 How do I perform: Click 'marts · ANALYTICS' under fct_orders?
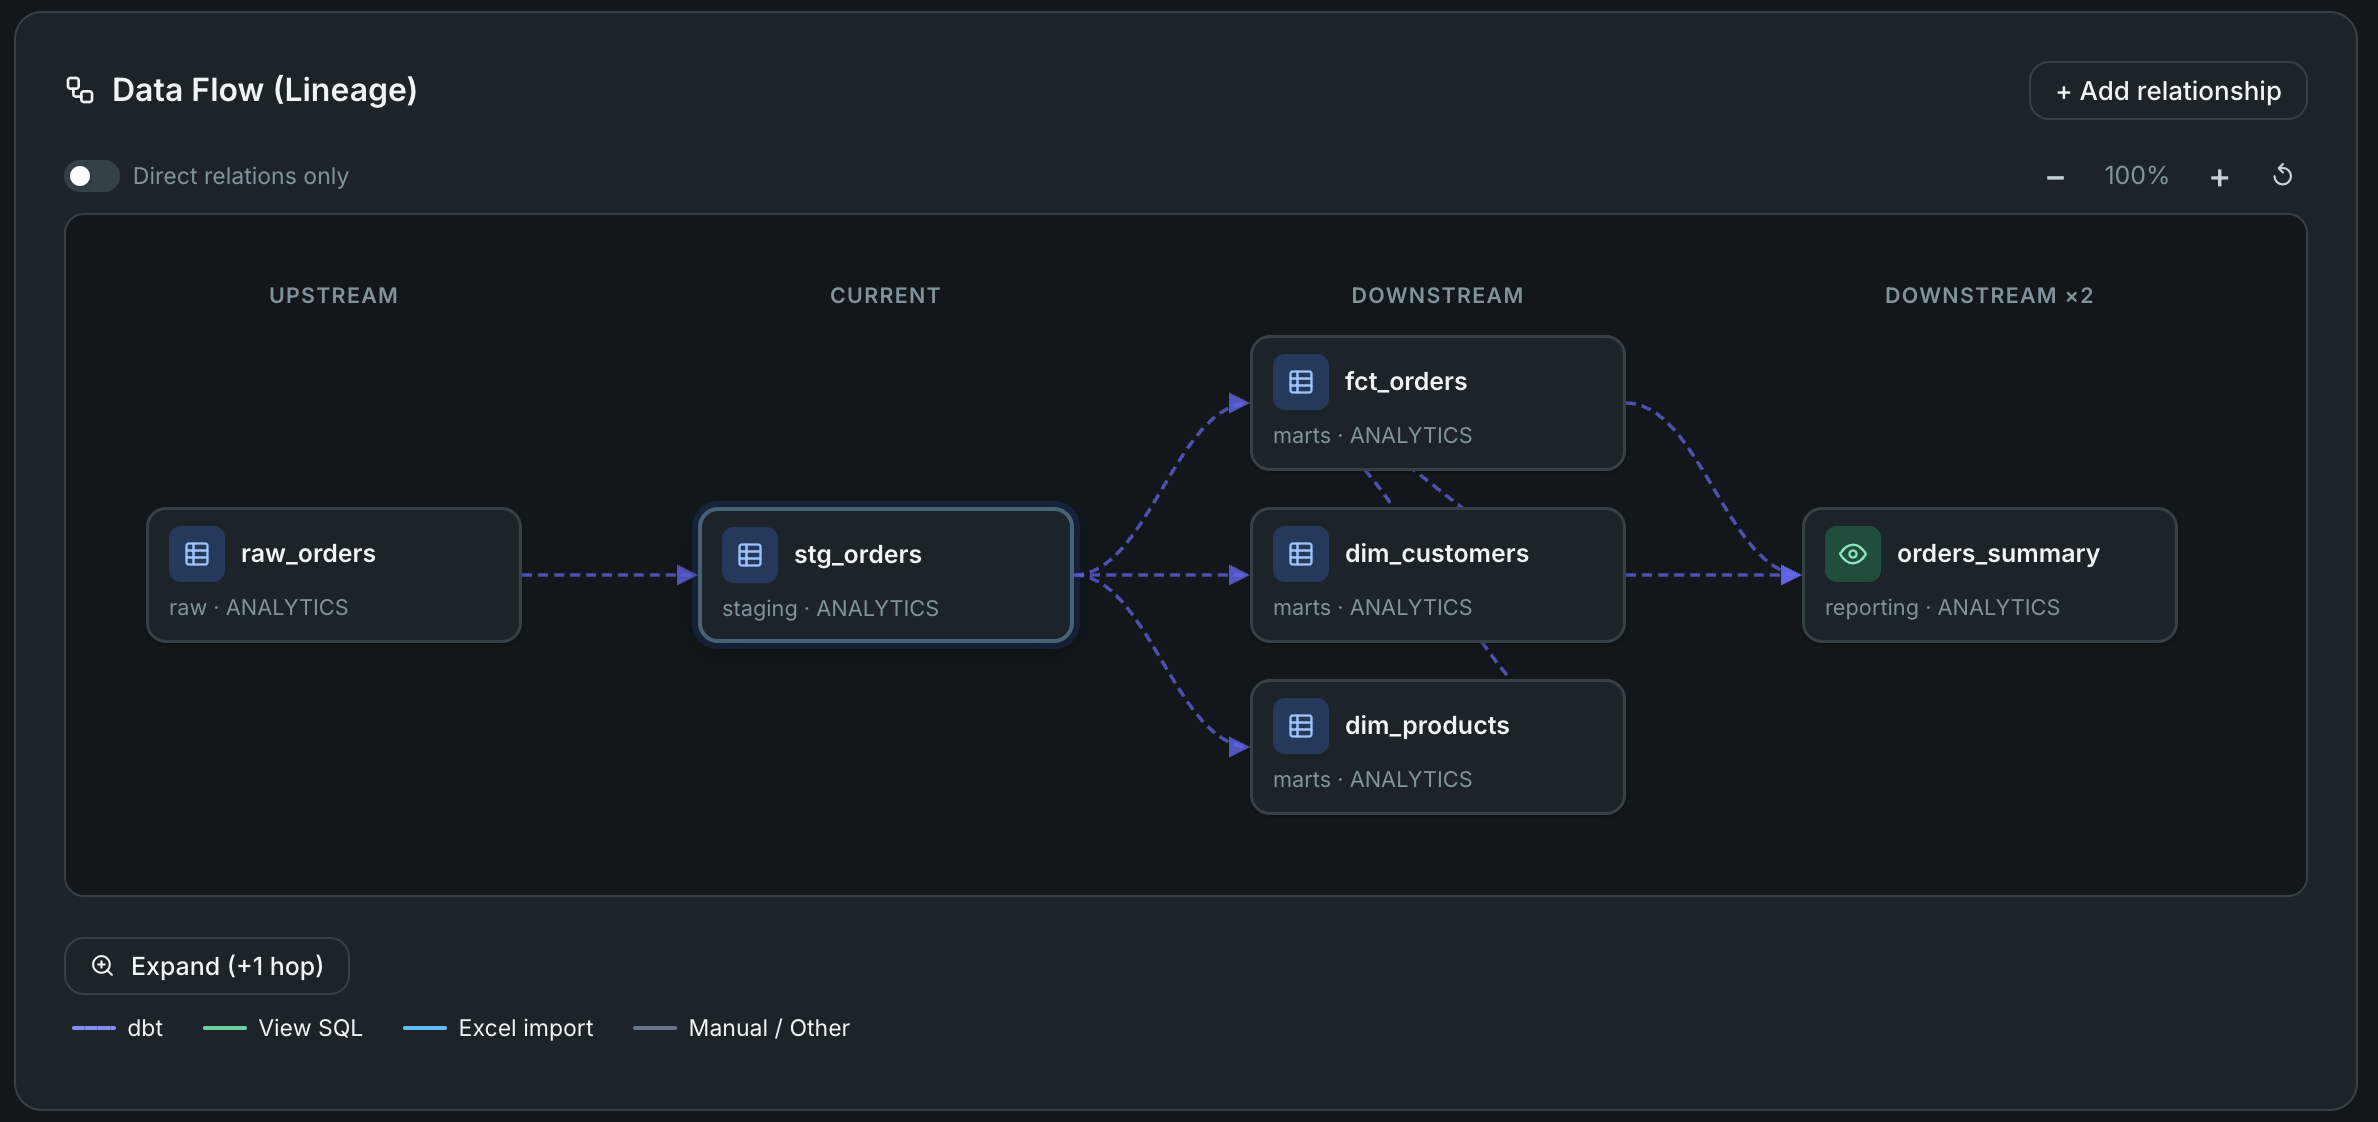(x=1373, y=436)
